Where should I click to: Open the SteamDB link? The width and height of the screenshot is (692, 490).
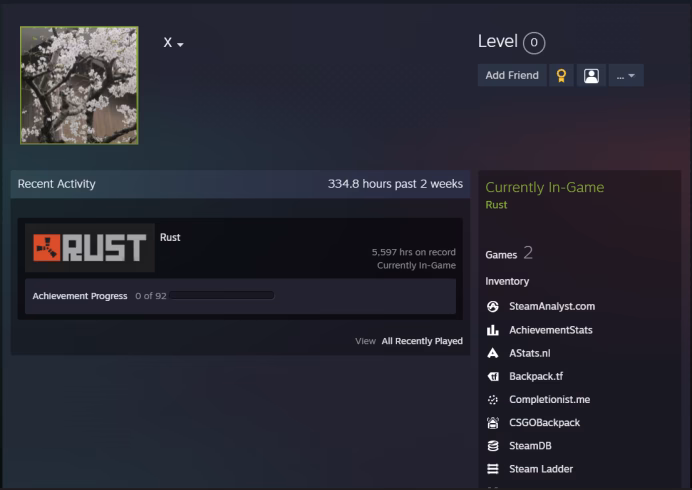[530, 446]
